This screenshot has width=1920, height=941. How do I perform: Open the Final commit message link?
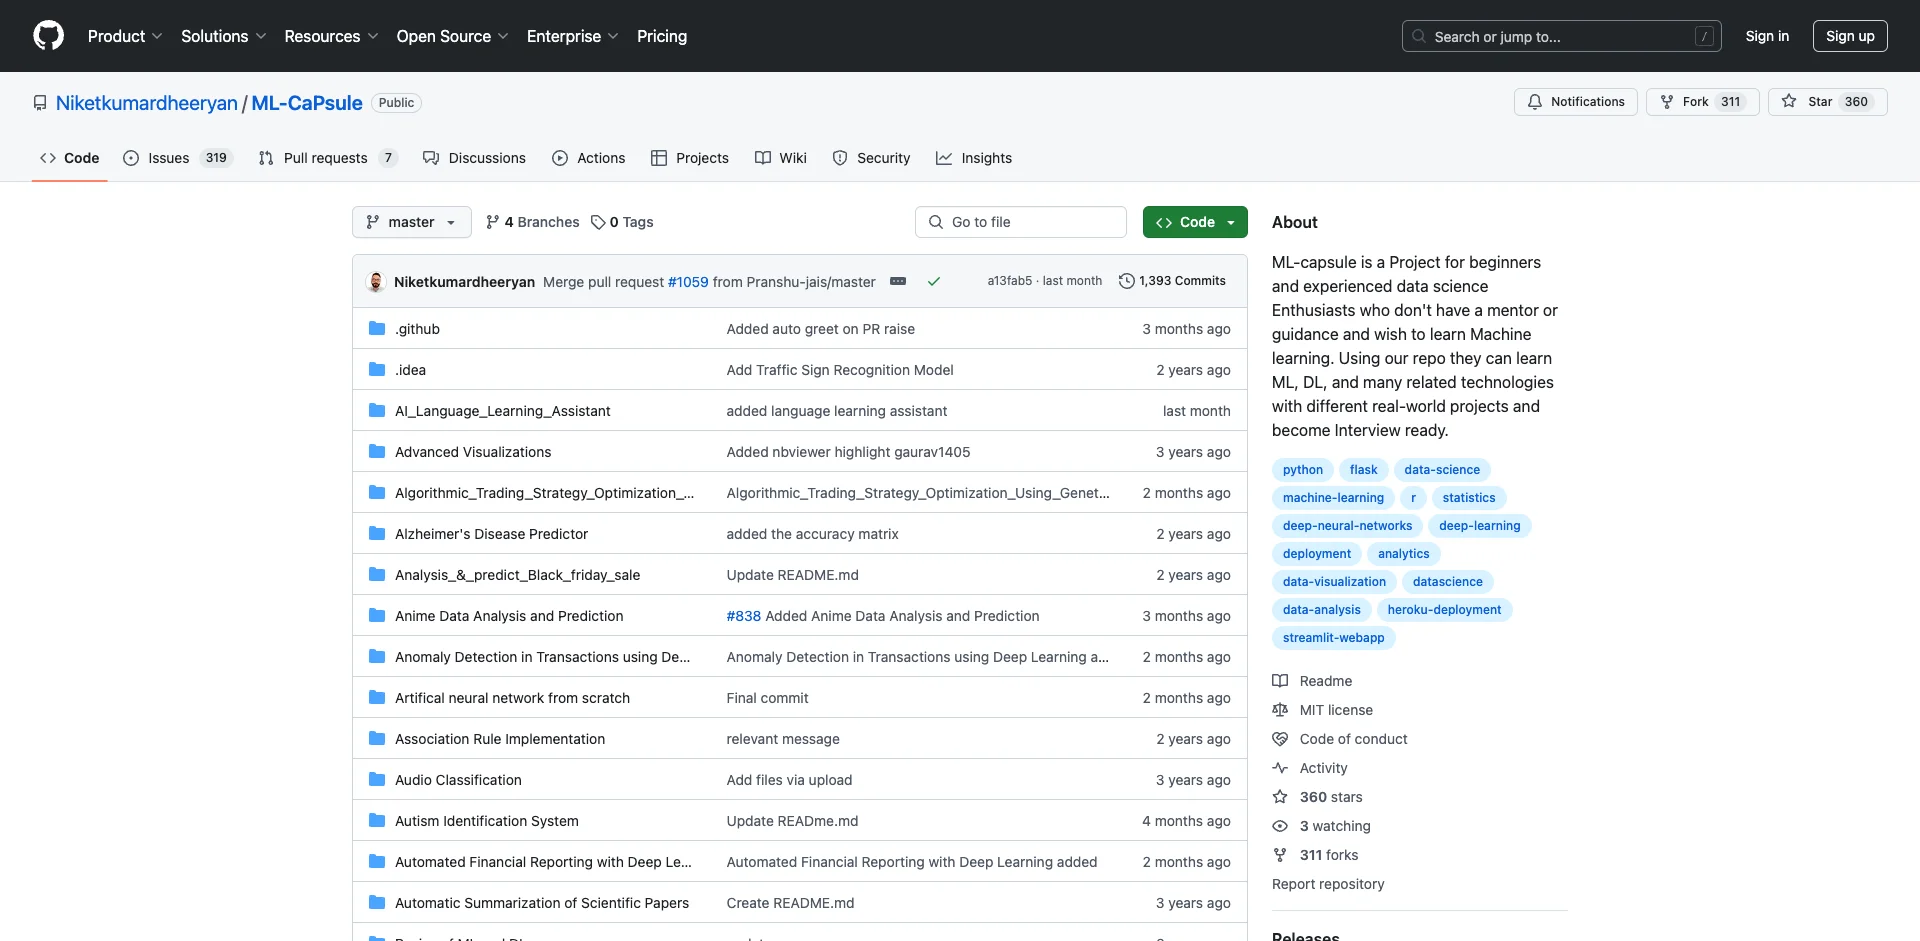tap(767, 698)
